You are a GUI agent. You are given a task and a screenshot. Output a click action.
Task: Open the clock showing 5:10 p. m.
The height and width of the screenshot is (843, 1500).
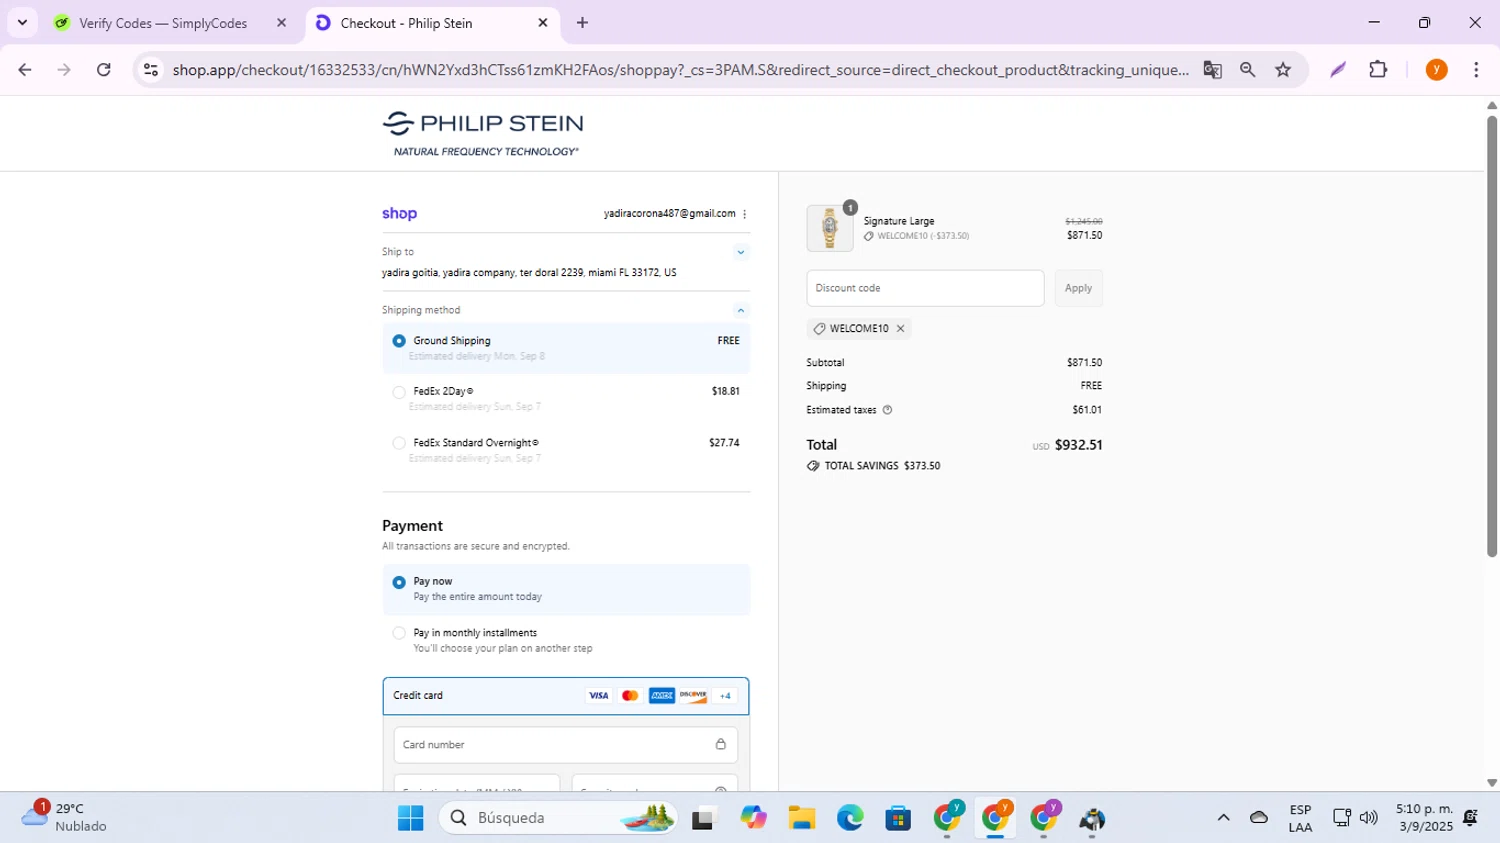click(x=1424, y=818)
